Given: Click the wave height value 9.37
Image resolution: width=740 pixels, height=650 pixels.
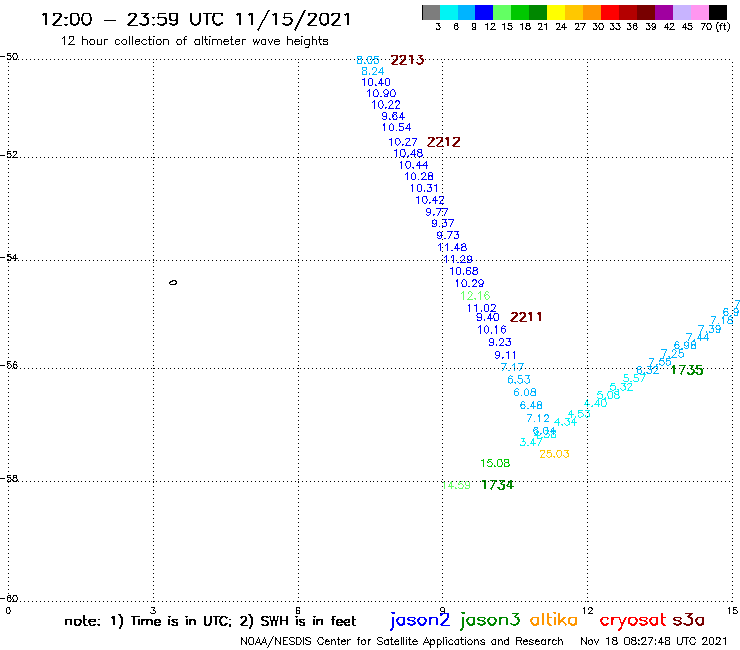Looking at the screenshot, I should pyautogui.click(x=443, y=223).
